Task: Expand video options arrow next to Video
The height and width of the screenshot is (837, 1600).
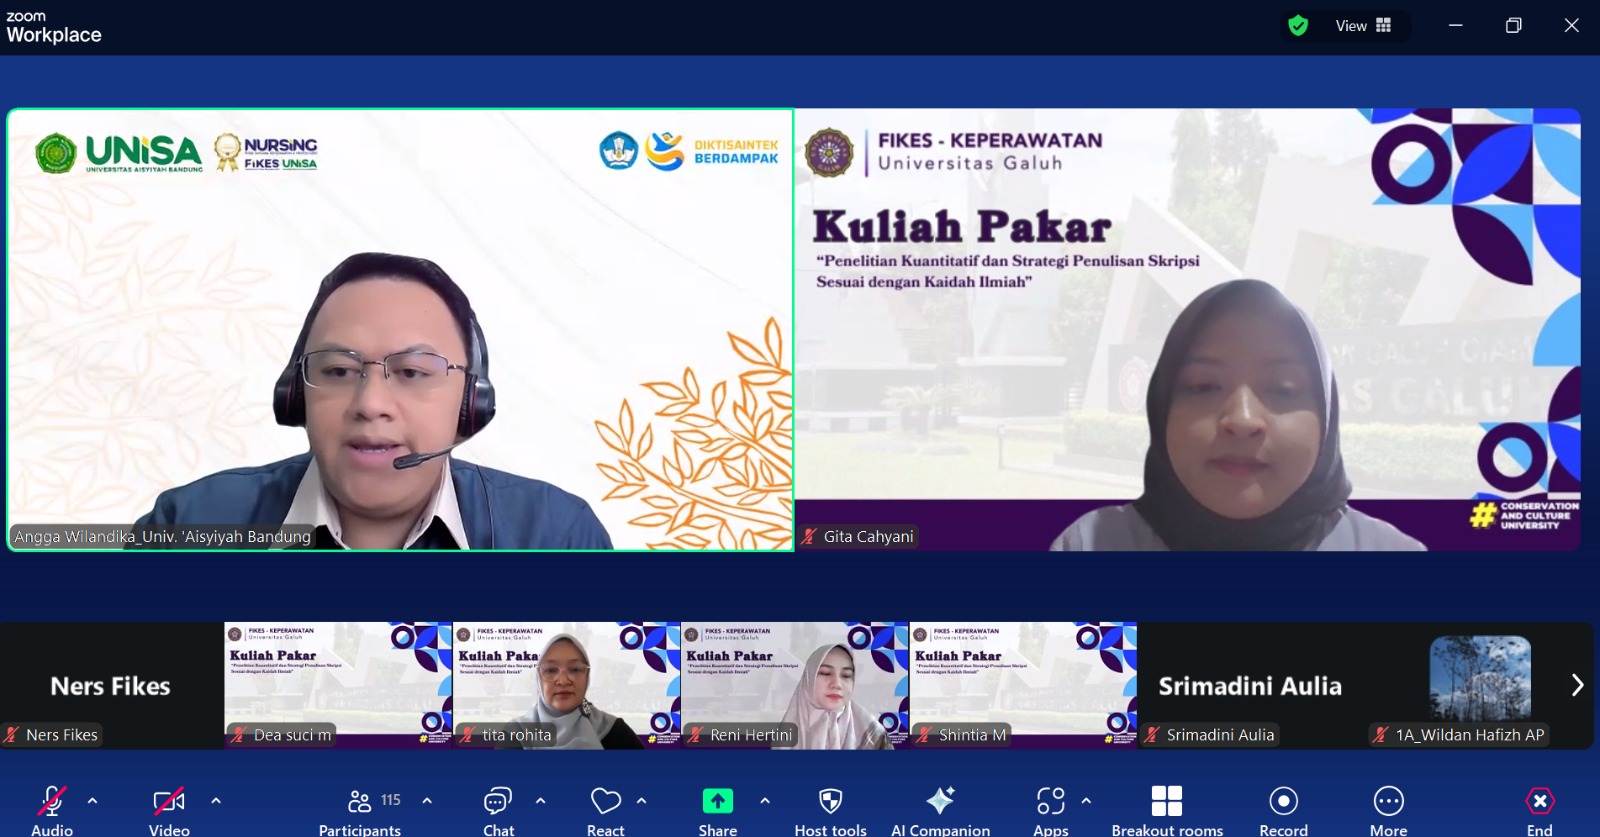Action: click(x=216, y=800)
